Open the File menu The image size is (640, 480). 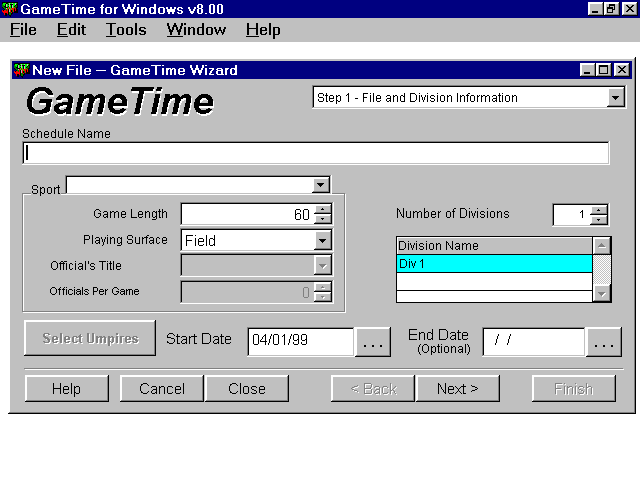click(23, 30)
